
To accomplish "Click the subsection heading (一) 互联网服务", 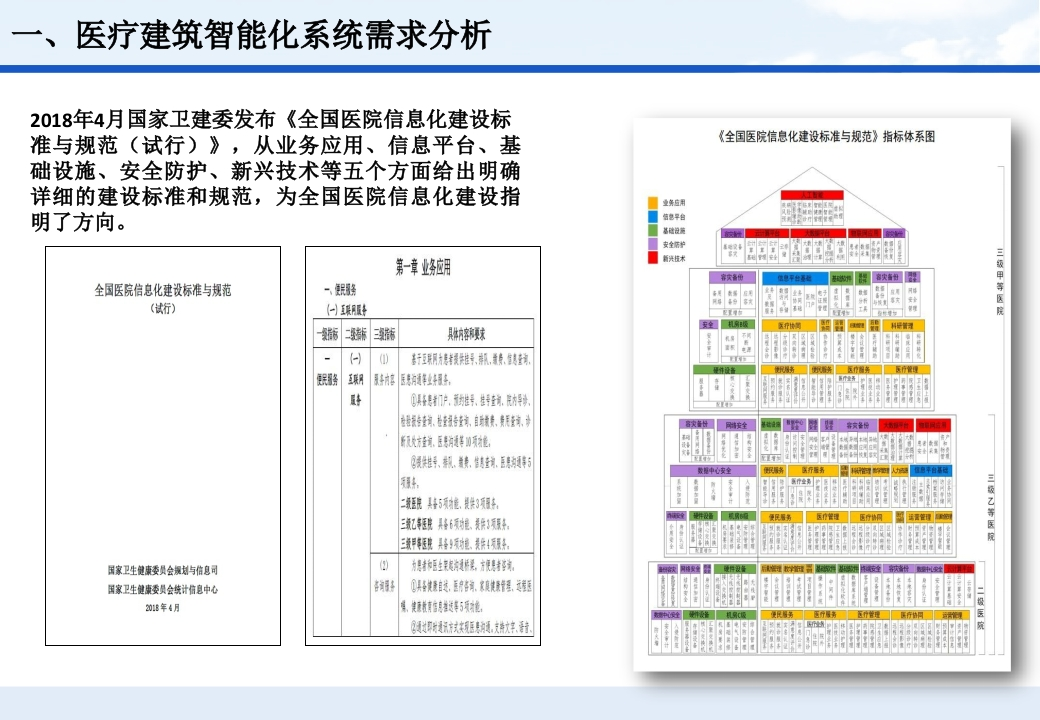I will 346,310.
